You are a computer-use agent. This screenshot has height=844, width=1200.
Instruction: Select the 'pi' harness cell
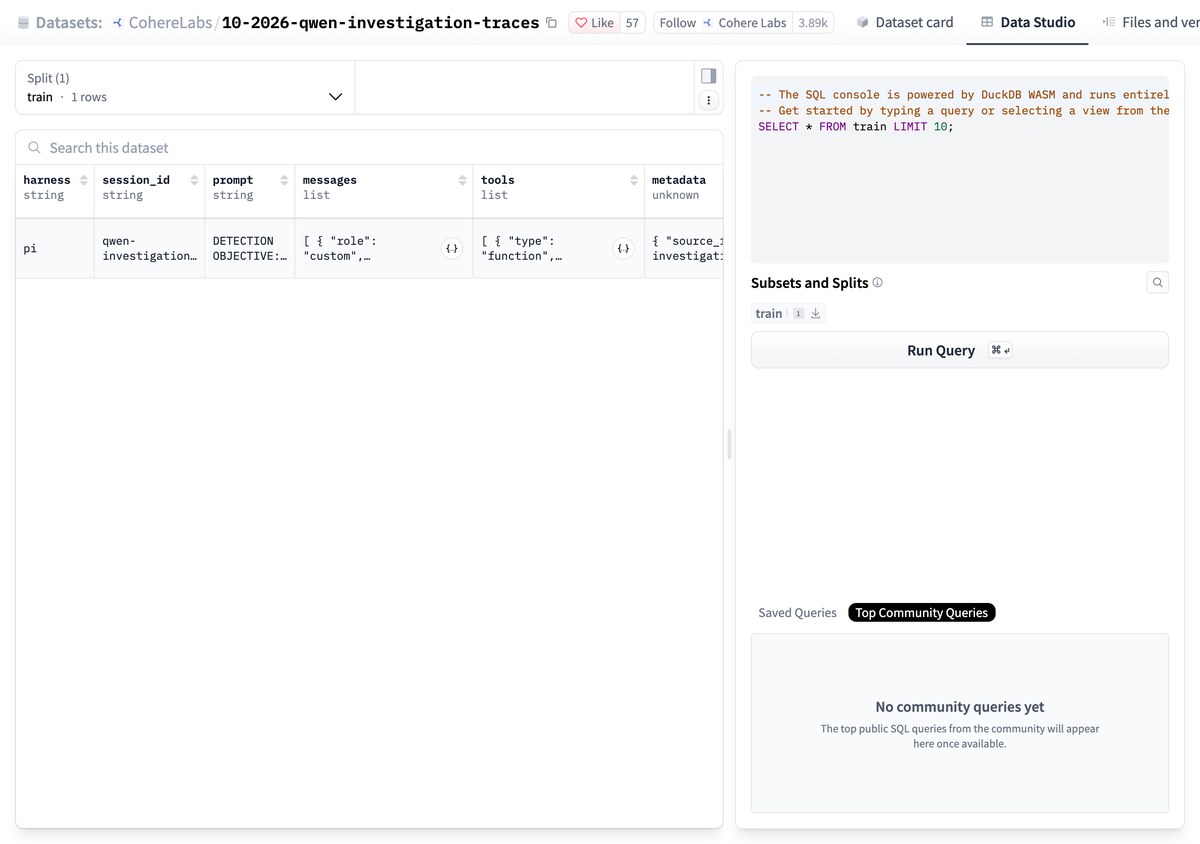tap(55, 248)
